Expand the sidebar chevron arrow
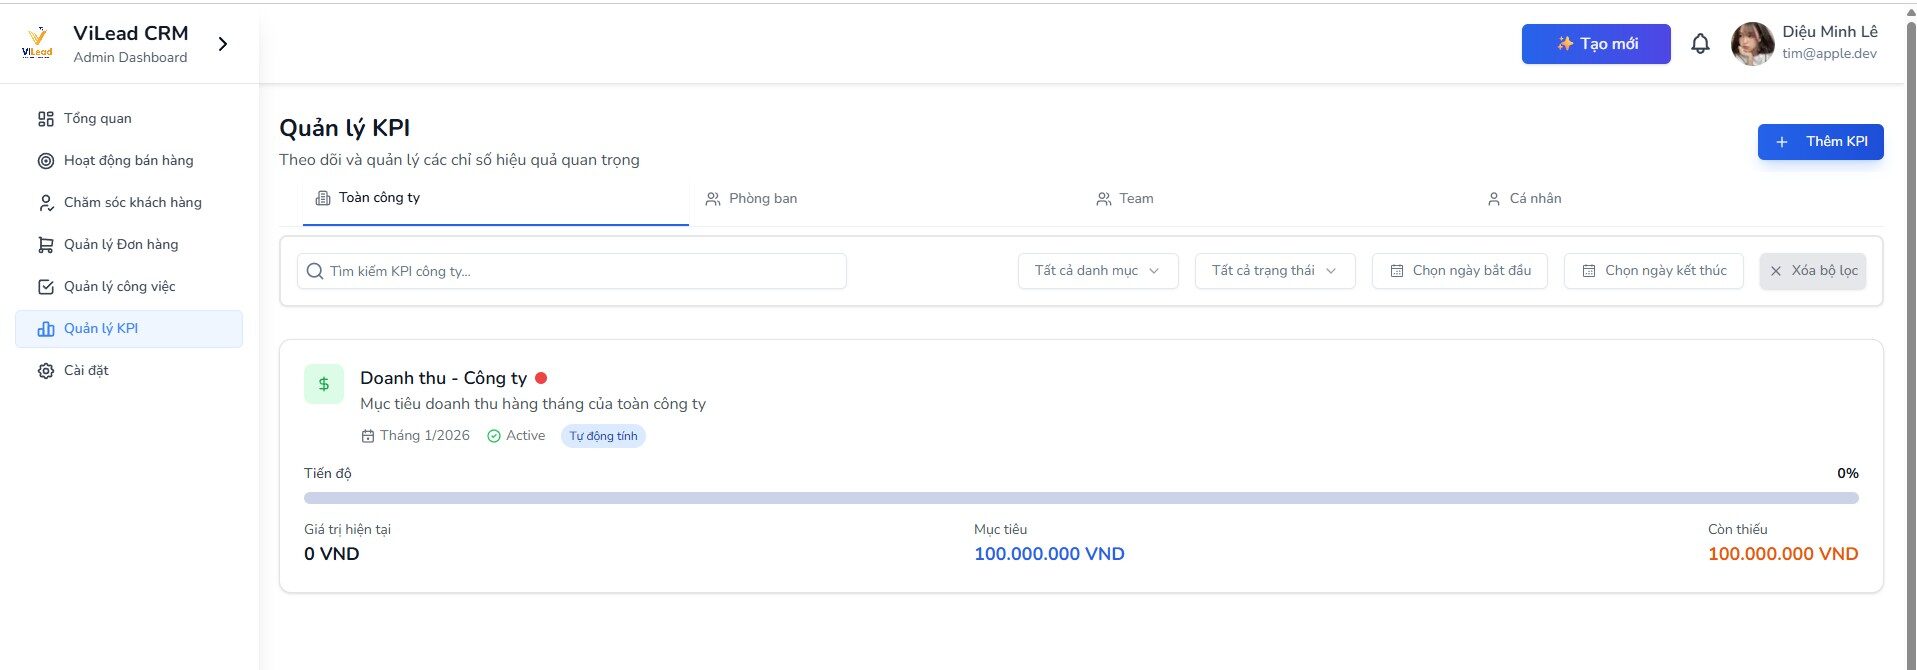The image size is (1917, 670). click(223, 44)
